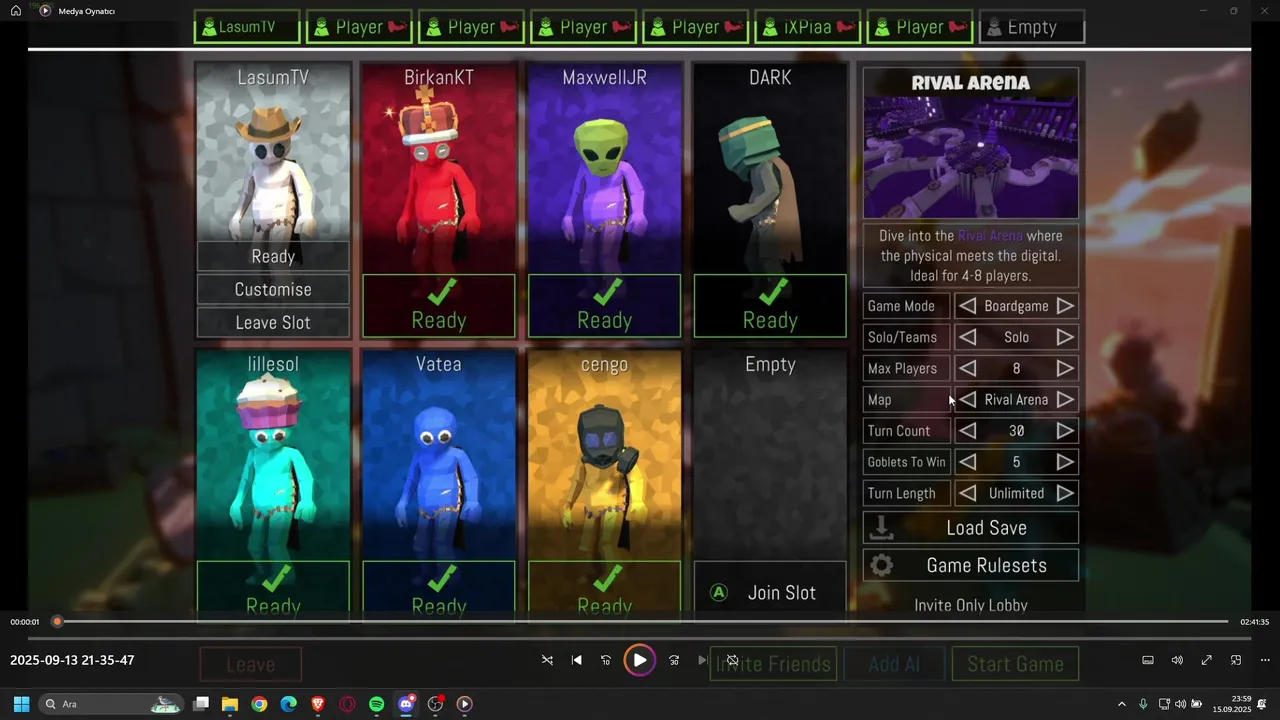Open Brave browser from the taskbar
Image resolution: width=1280 pixels, height=720 pixels.
pos(318,704)
